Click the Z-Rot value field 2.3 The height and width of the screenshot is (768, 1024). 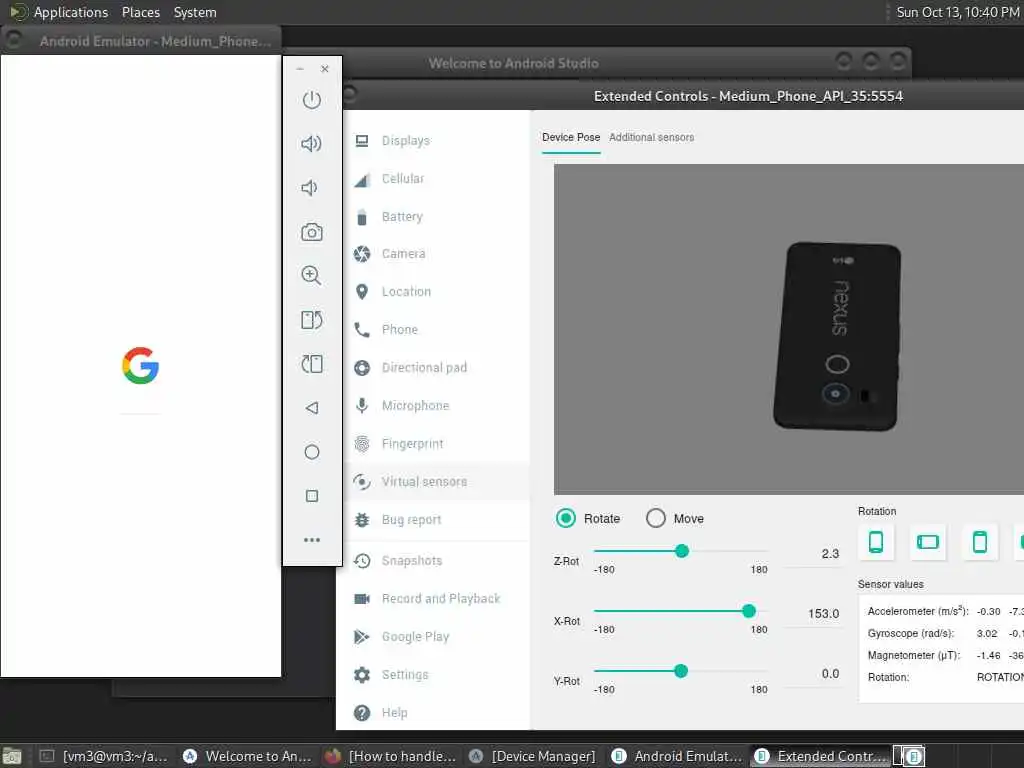coord(812,554)
